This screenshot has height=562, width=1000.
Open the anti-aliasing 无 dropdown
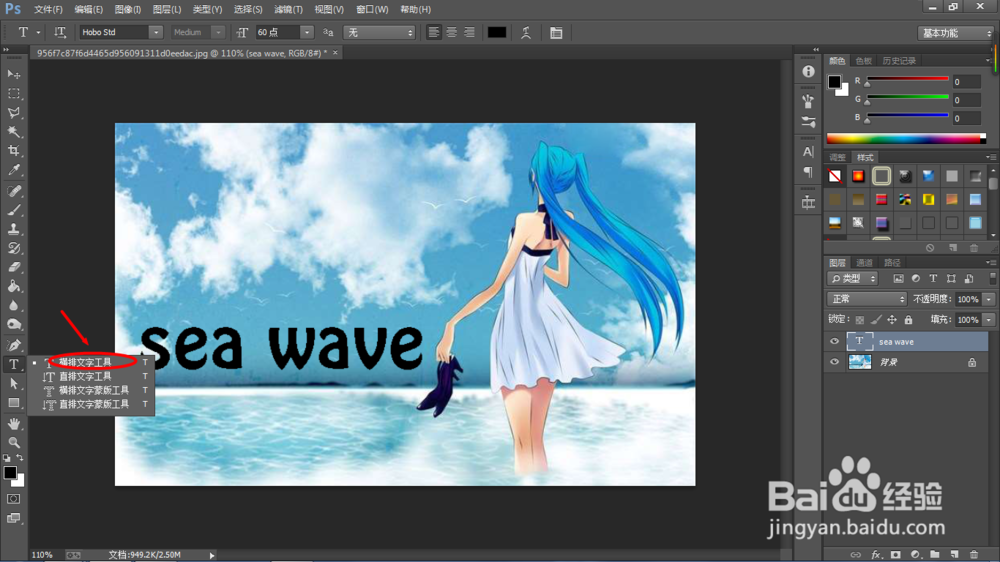pos(379,33)
